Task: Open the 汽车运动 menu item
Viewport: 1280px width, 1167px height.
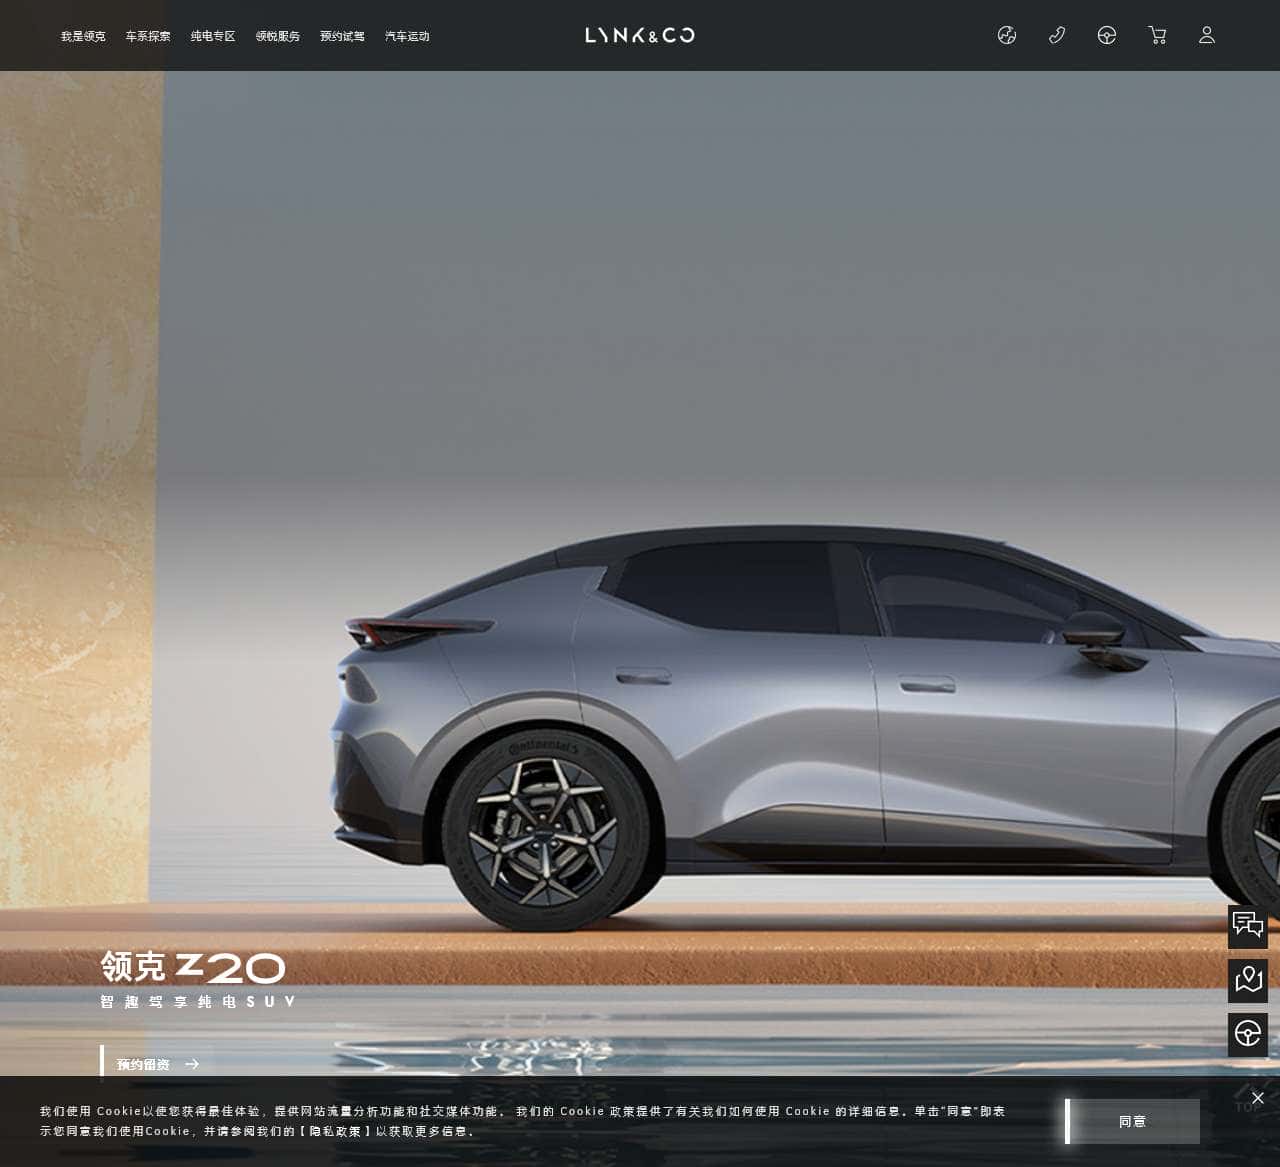Action: click(407, 36)
